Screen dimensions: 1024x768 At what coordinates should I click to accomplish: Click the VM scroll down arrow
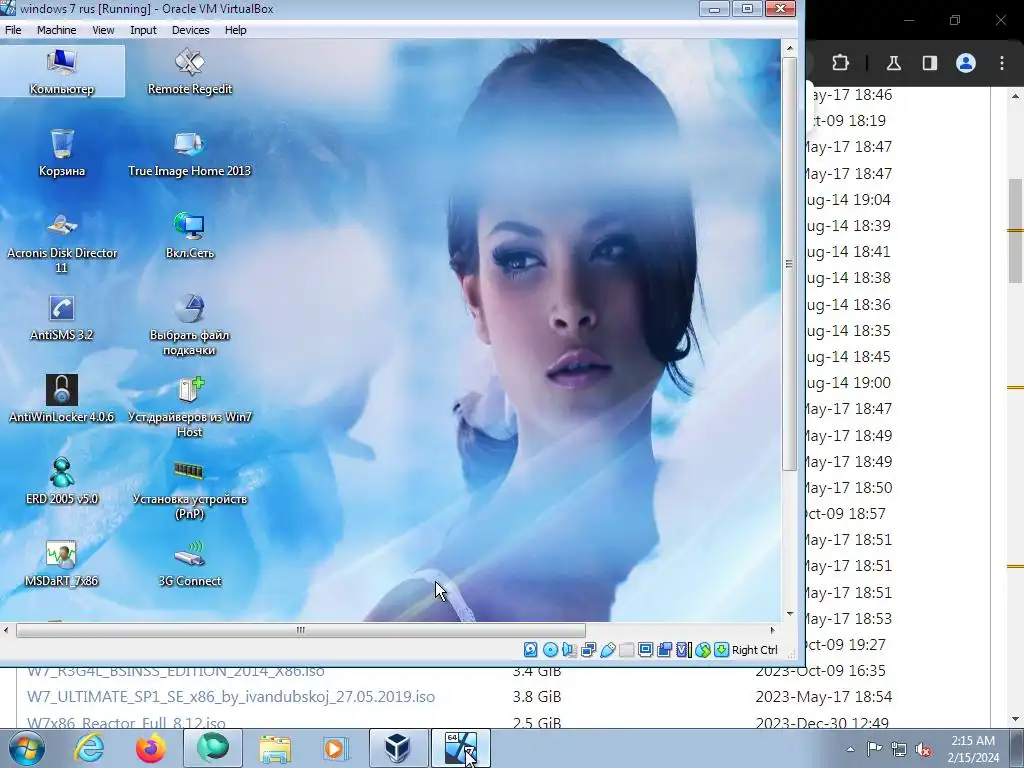point(789,614)
